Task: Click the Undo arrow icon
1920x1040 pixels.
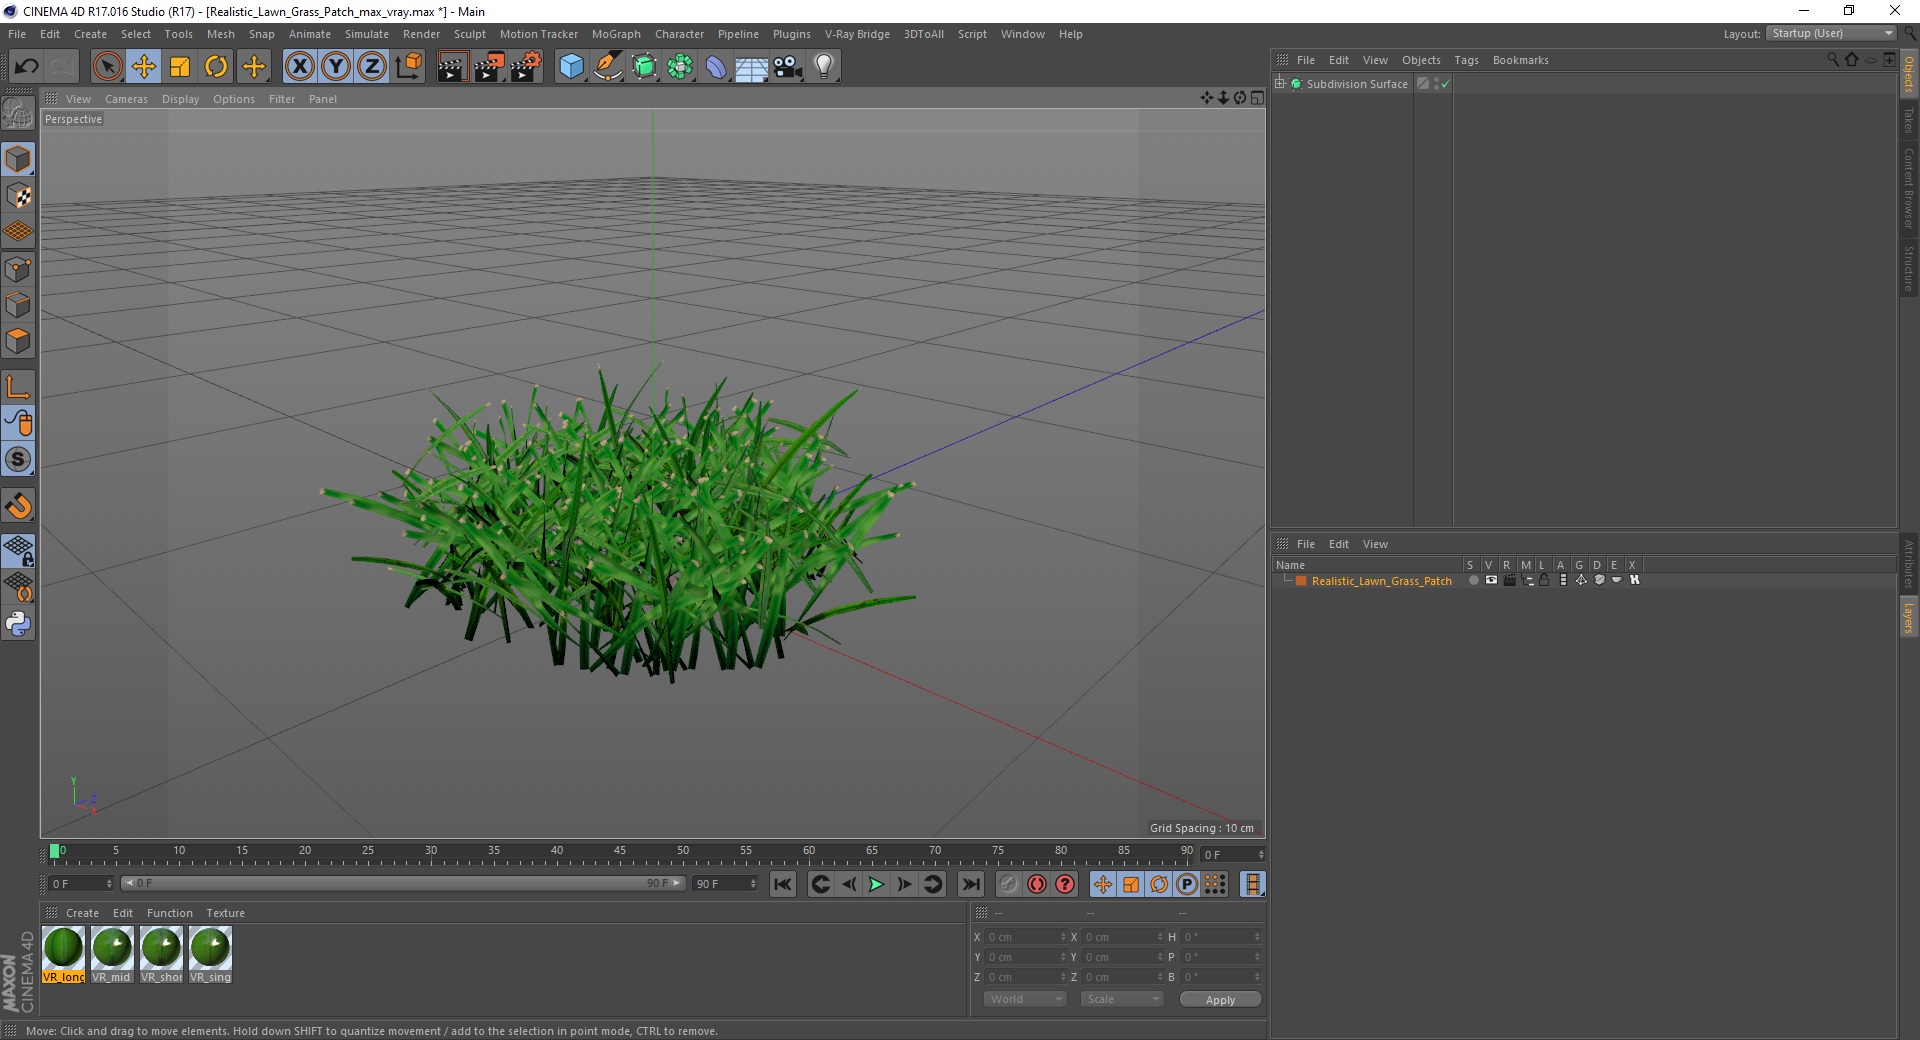Action: pyautogui.click(x=26, y=67)
